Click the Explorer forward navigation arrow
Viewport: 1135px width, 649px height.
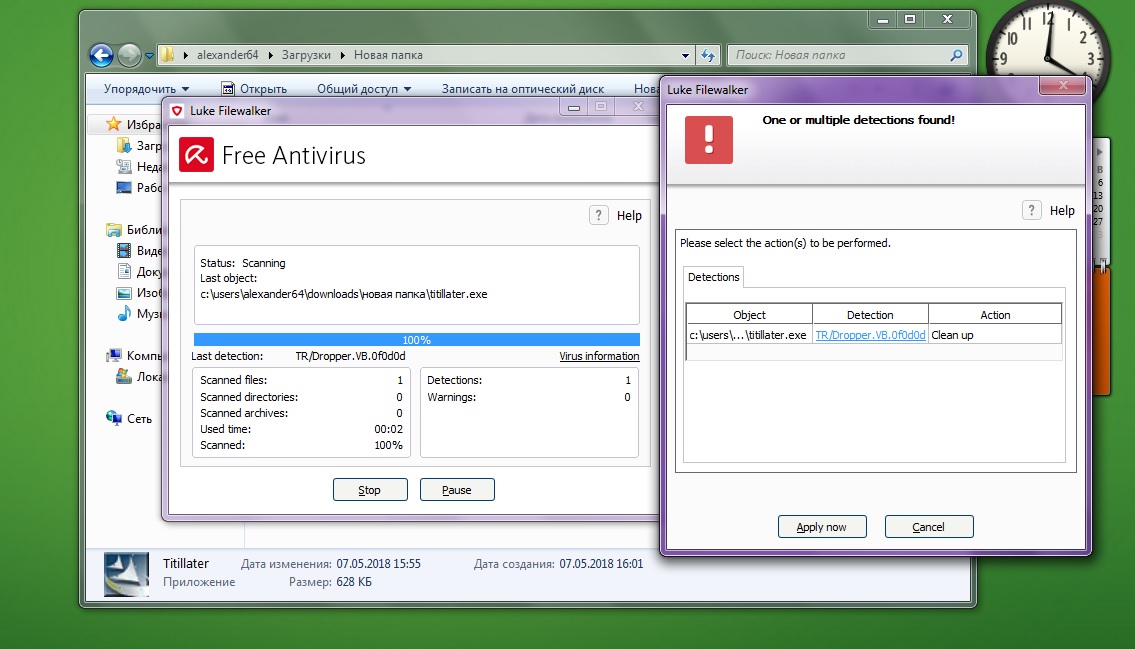click(x=129, y=55)
